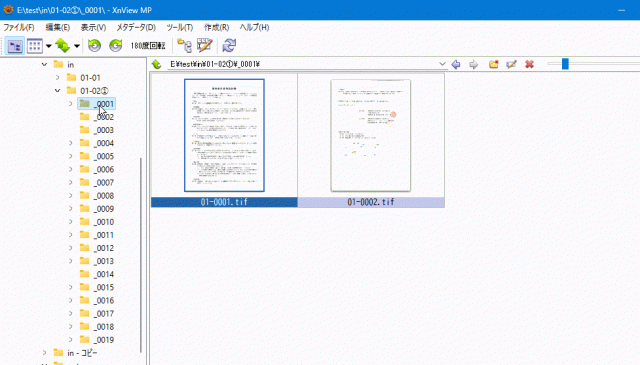
Task: Open the ツール(T) menu
Action: pyautogui.click(x=180, y=27)
